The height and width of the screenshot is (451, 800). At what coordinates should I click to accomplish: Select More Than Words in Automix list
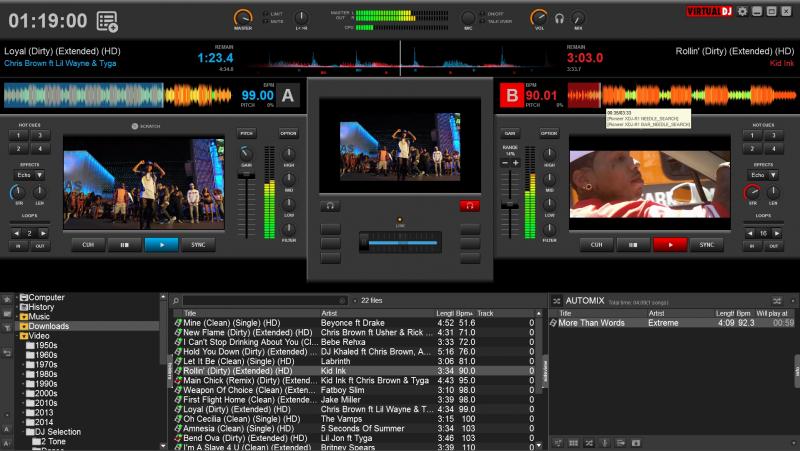pyautogui.click(x=672, y=323)
